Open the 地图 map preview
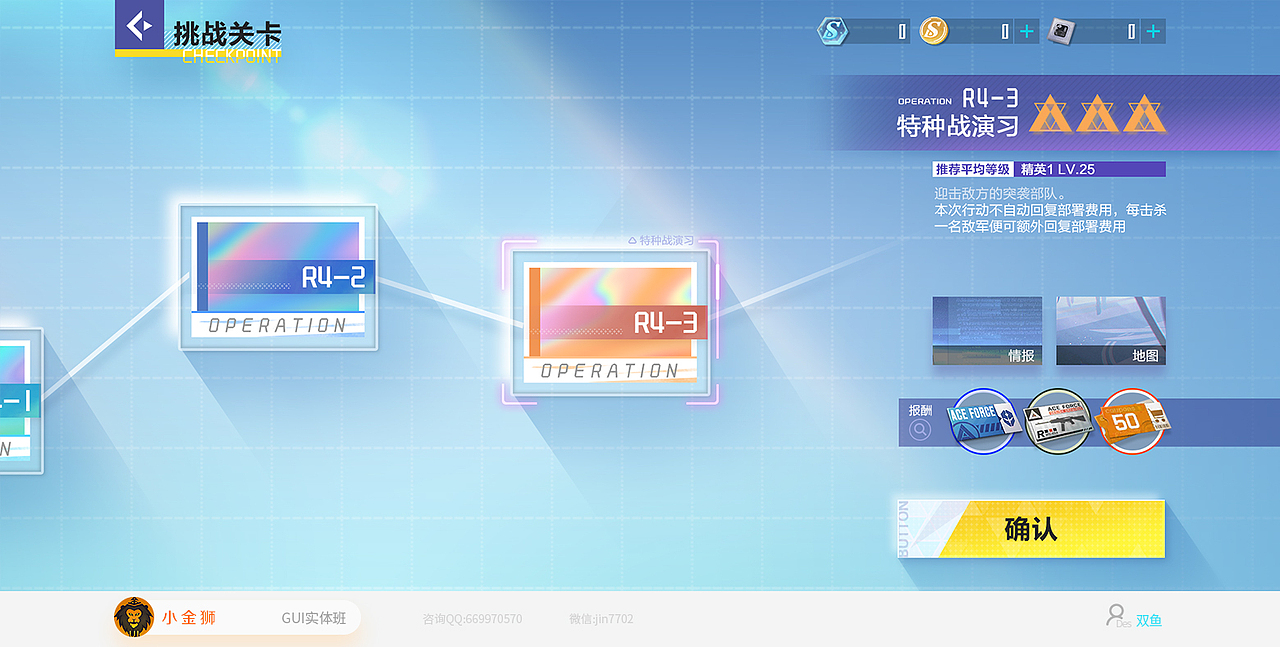 click(x=1111, y=331)
